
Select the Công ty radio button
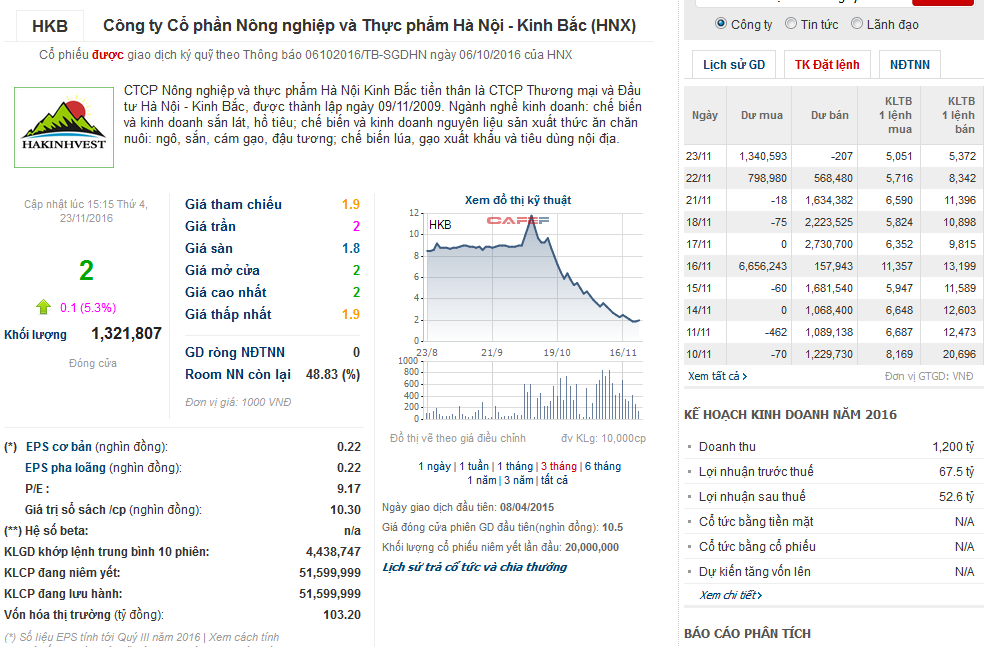click(721, 24)
